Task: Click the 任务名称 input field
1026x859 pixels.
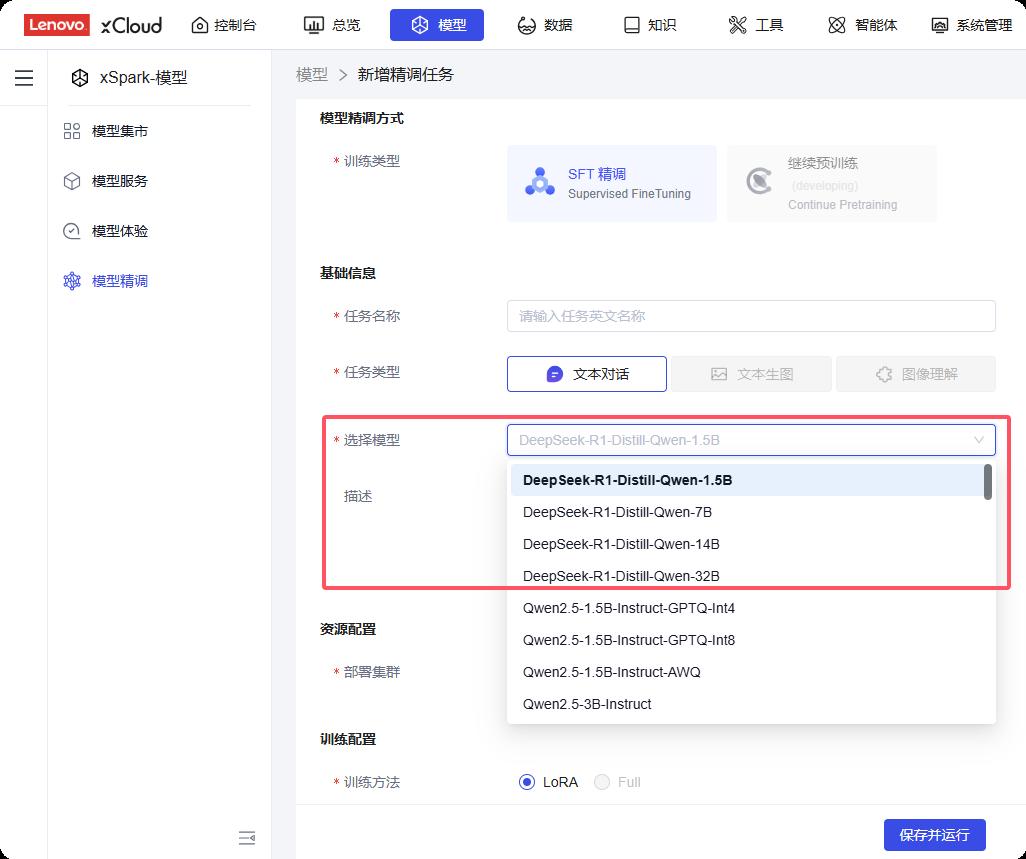Action: [751, 316]
